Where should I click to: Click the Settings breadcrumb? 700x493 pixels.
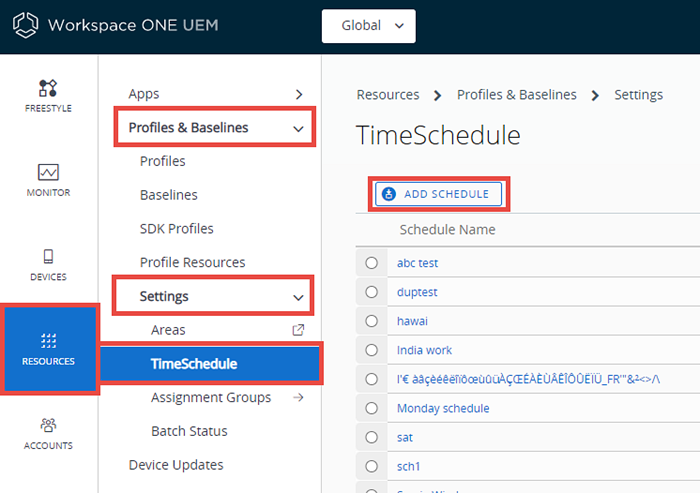[638, 95]
